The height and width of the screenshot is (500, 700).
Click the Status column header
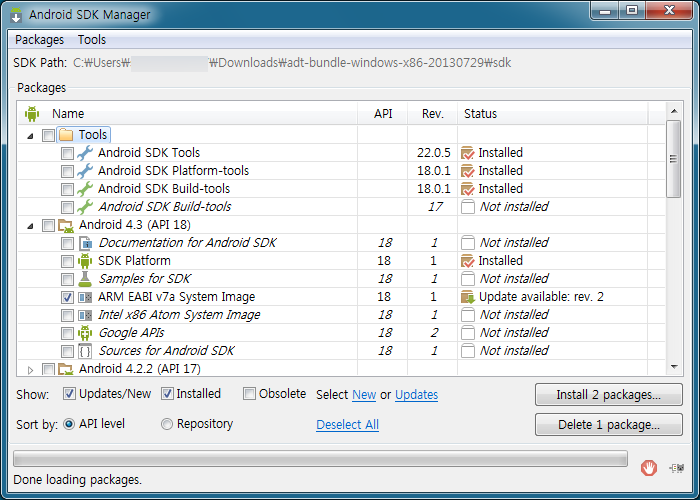pos(480,114)
